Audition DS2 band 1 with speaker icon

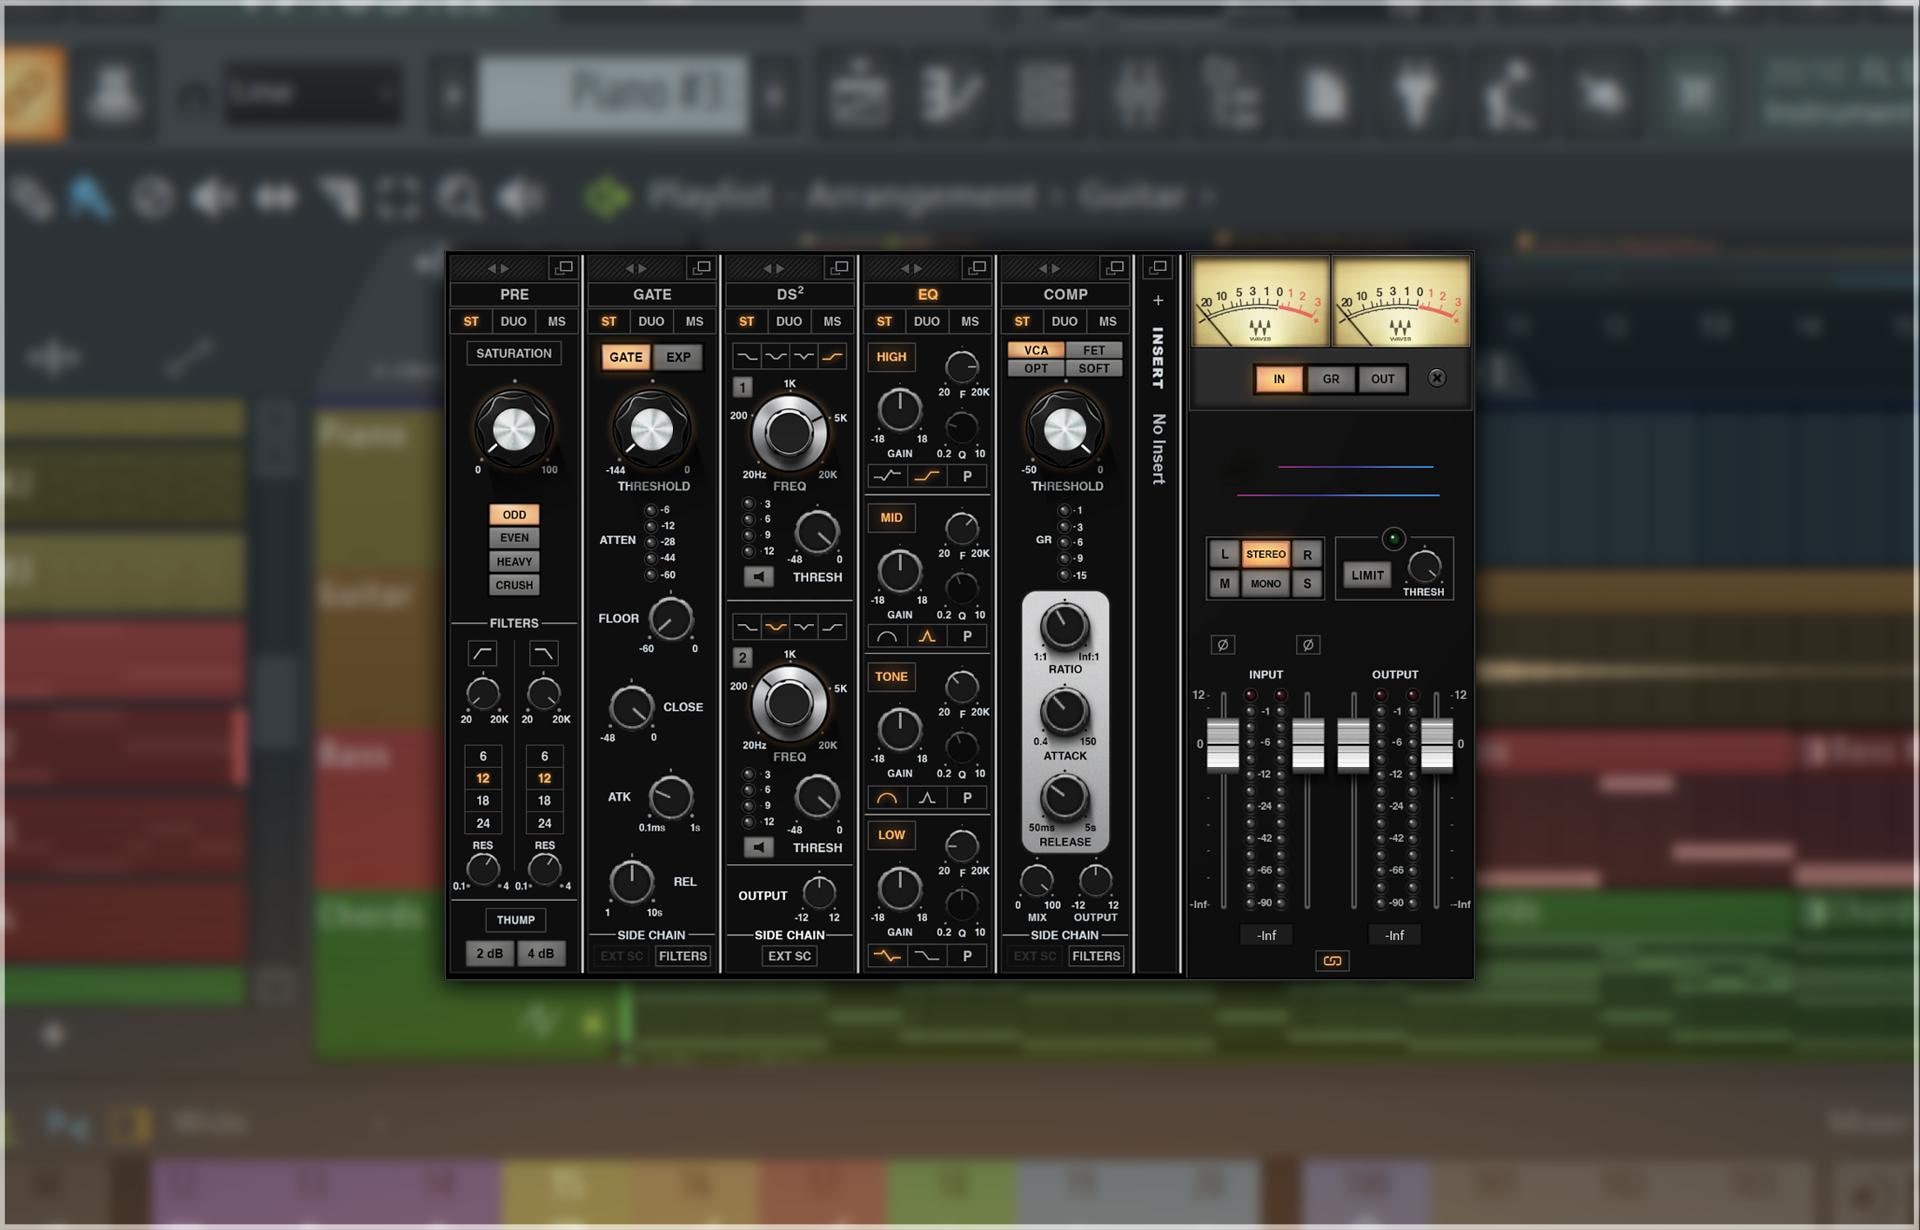(x=759, y=577)
